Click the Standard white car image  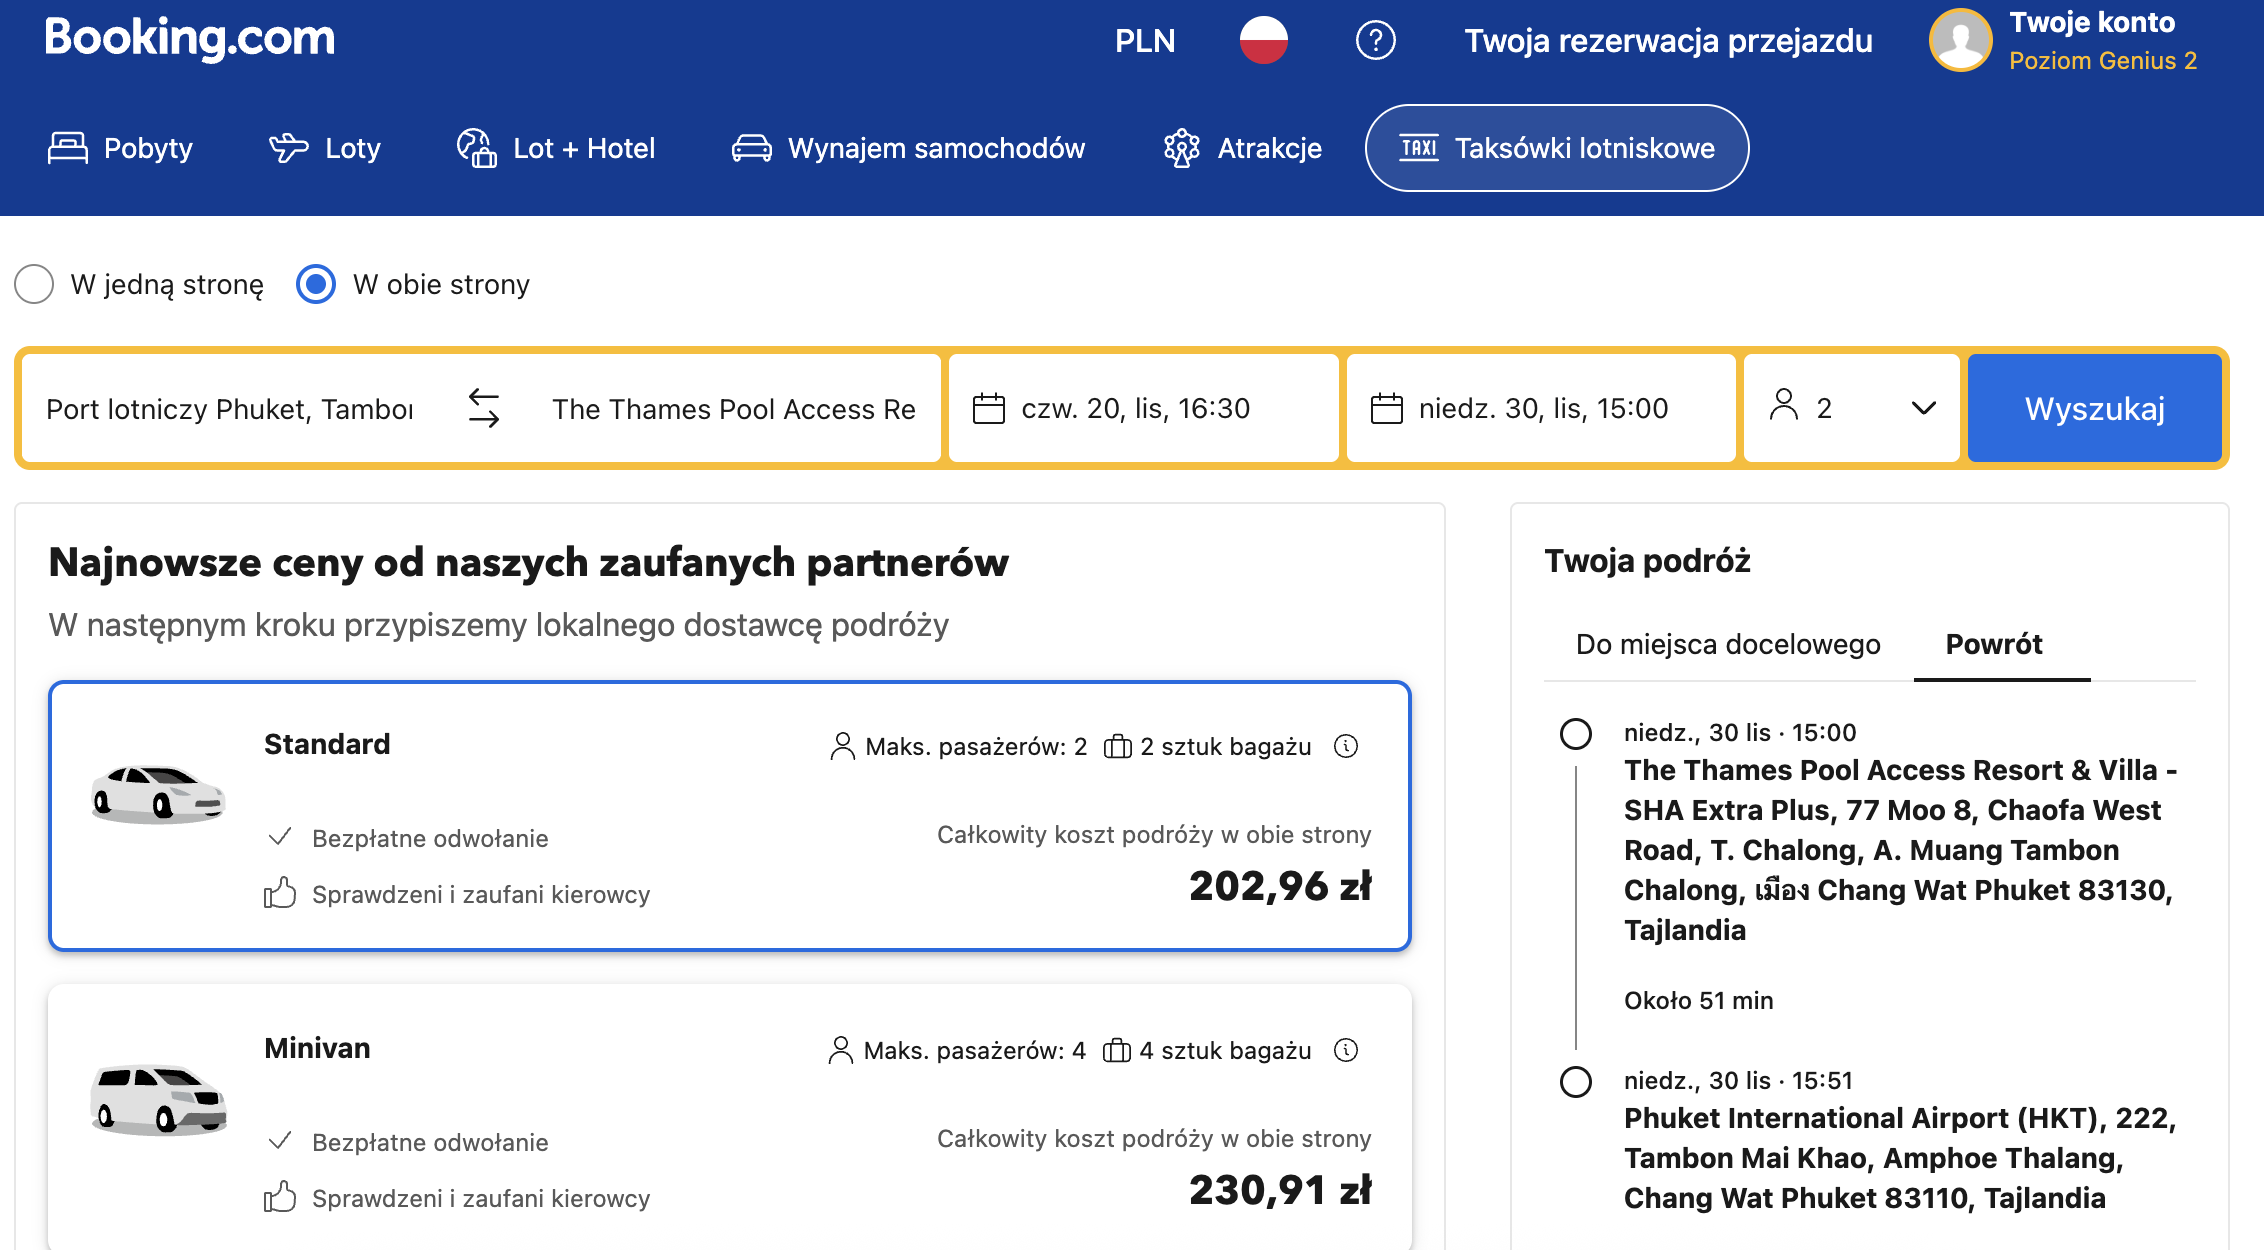pyautogui.click(x=158, y=794)
